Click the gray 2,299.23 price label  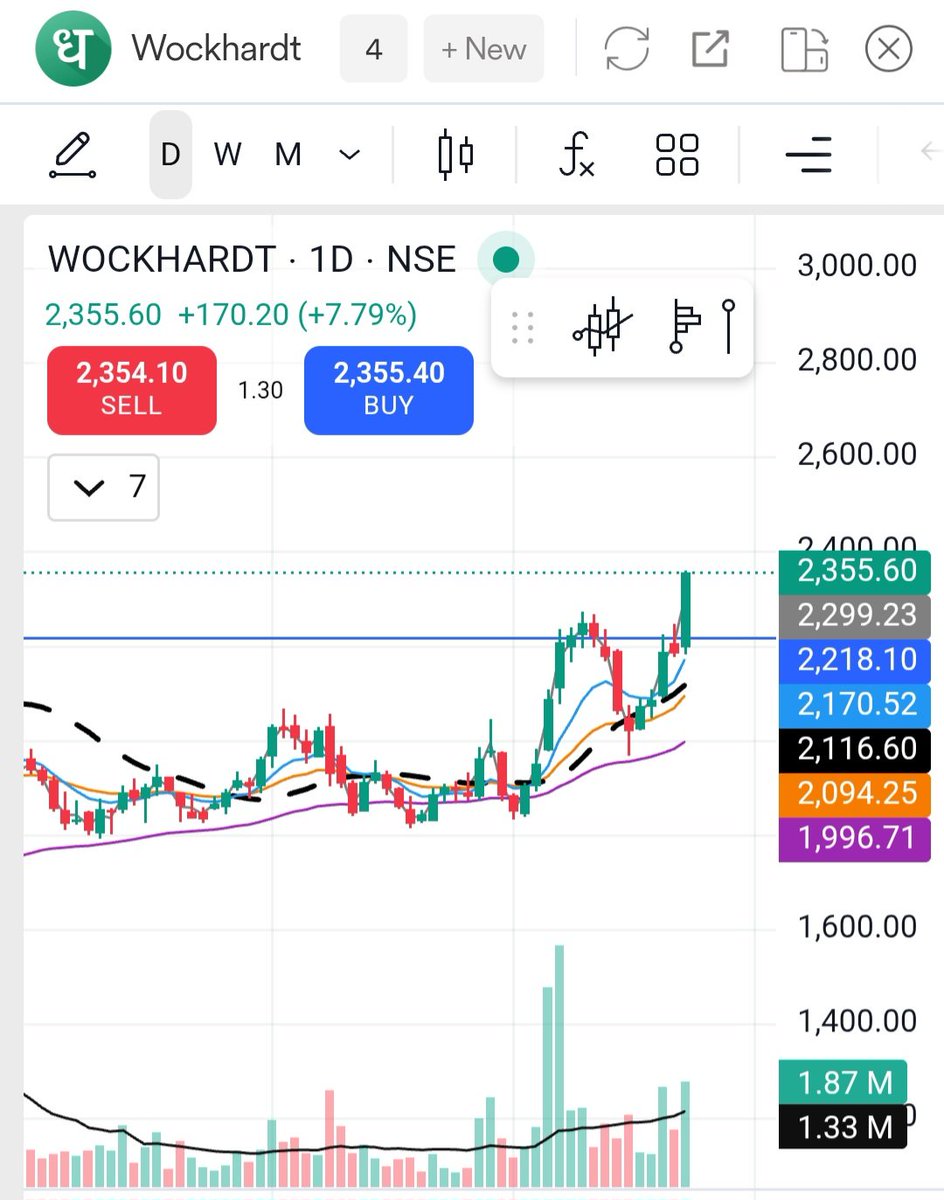[x=855, y=615]
